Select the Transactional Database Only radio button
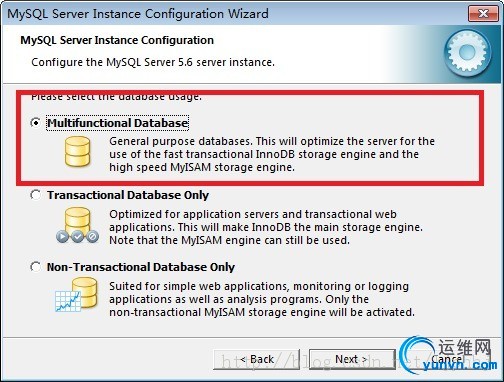The width and height of the screenshot is (504, 382). pos(36,195)
